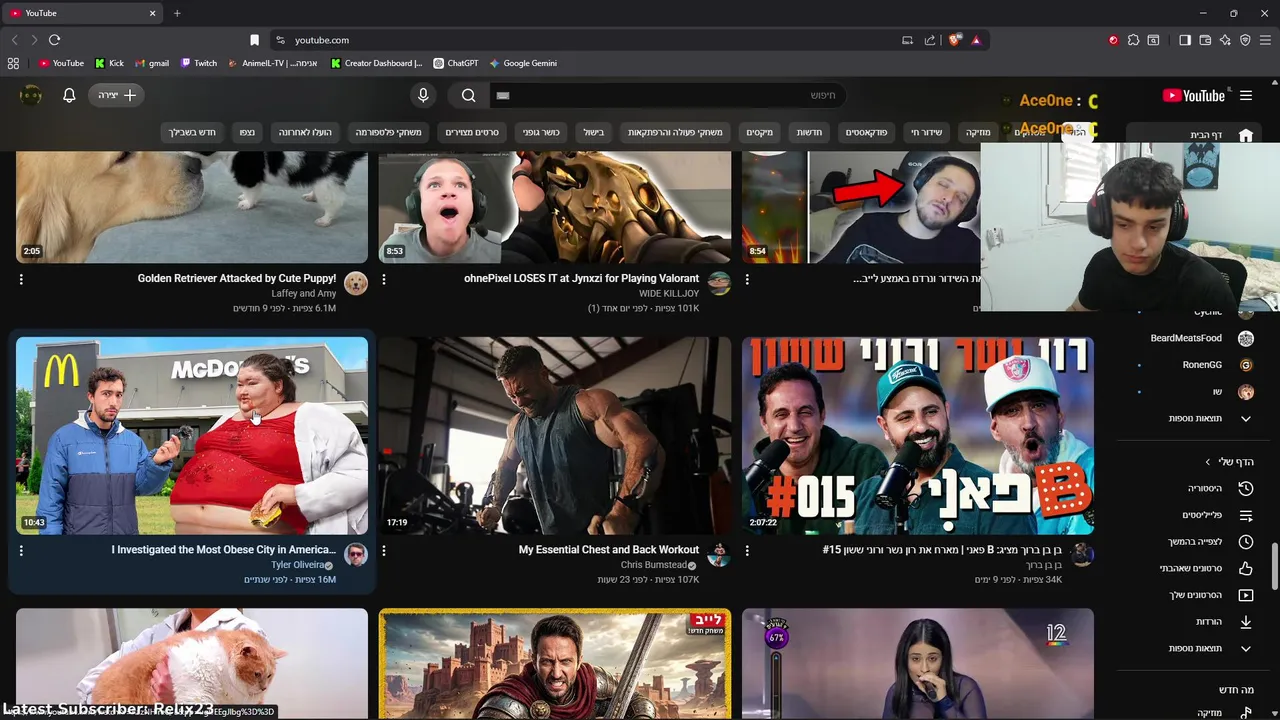1280x720 pixels.
Task: Open options for the ohnePixel LOSES IT video
Action: point(384,280)
